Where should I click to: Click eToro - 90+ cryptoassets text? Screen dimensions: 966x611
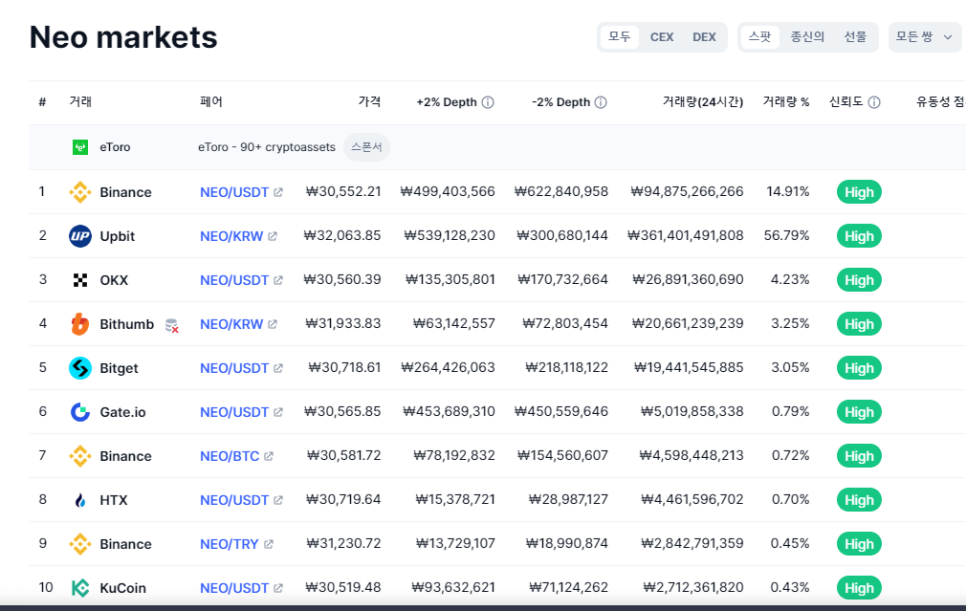point(267,147)
